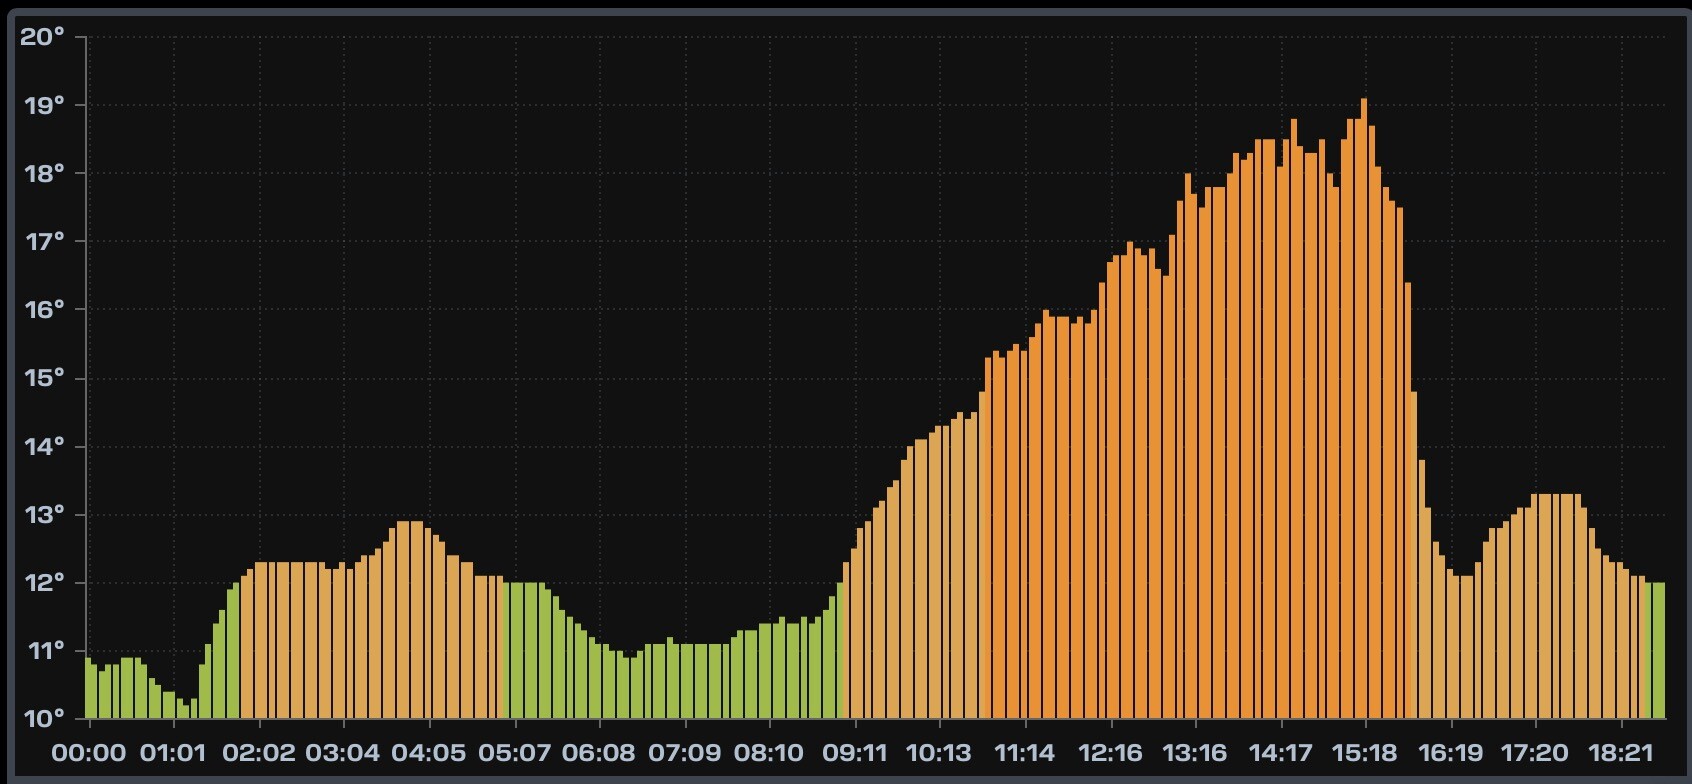1692x784 pixels.
Task: Select the tallest orange bar peaking above 19°
Action: [1364, 408]
